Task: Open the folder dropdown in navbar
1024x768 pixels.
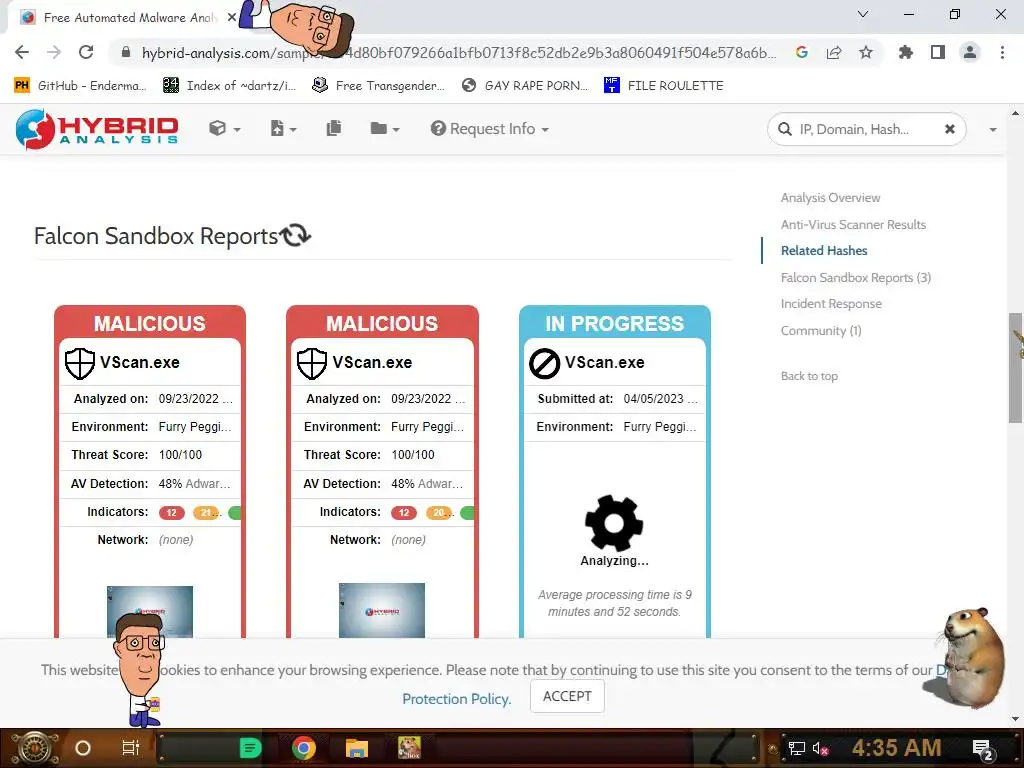Action: [x=385, y=129]
